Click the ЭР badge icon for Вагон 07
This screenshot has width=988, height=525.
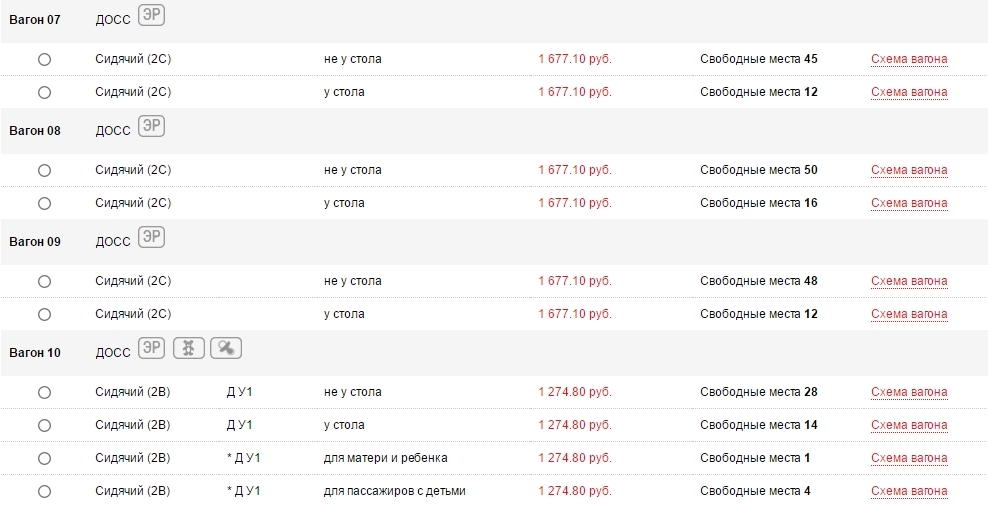point(151,15)
